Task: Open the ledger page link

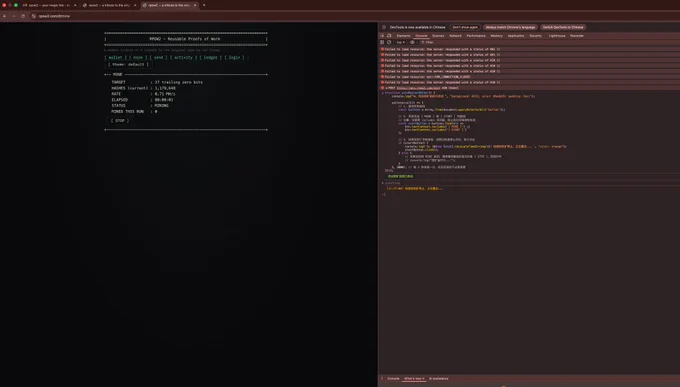Action: pos(211,57)
